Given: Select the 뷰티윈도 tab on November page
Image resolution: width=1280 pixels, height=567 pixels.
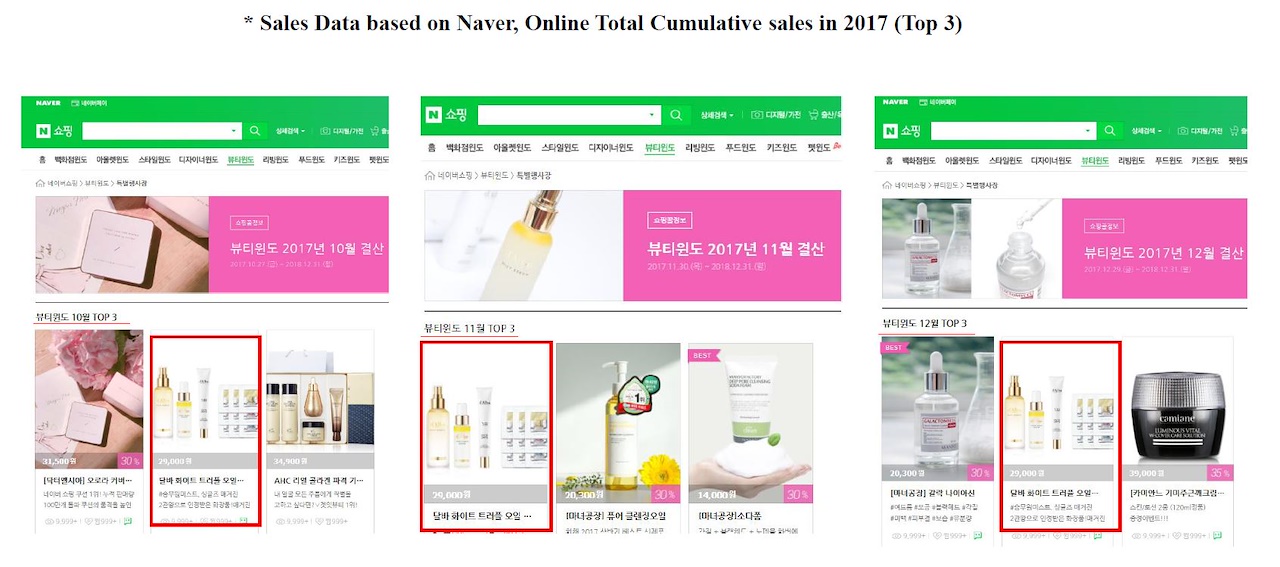Looking at the screenshot, I should 659,148.
